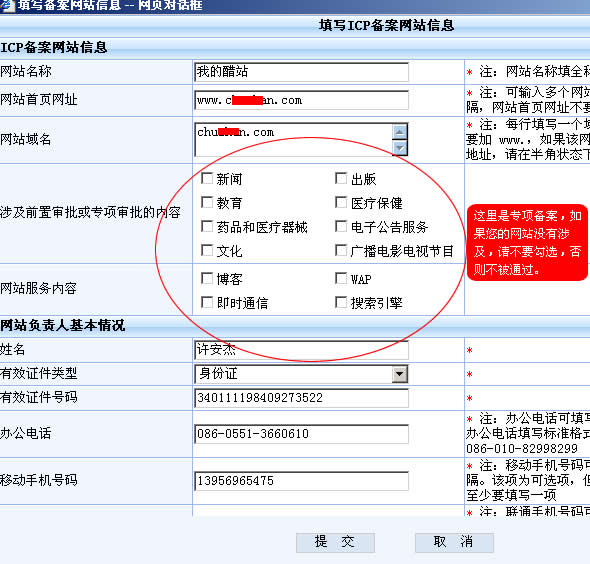590x564 pixels.
Task: Enable the 教育 checkbox
Action: (x=207, y=202)
